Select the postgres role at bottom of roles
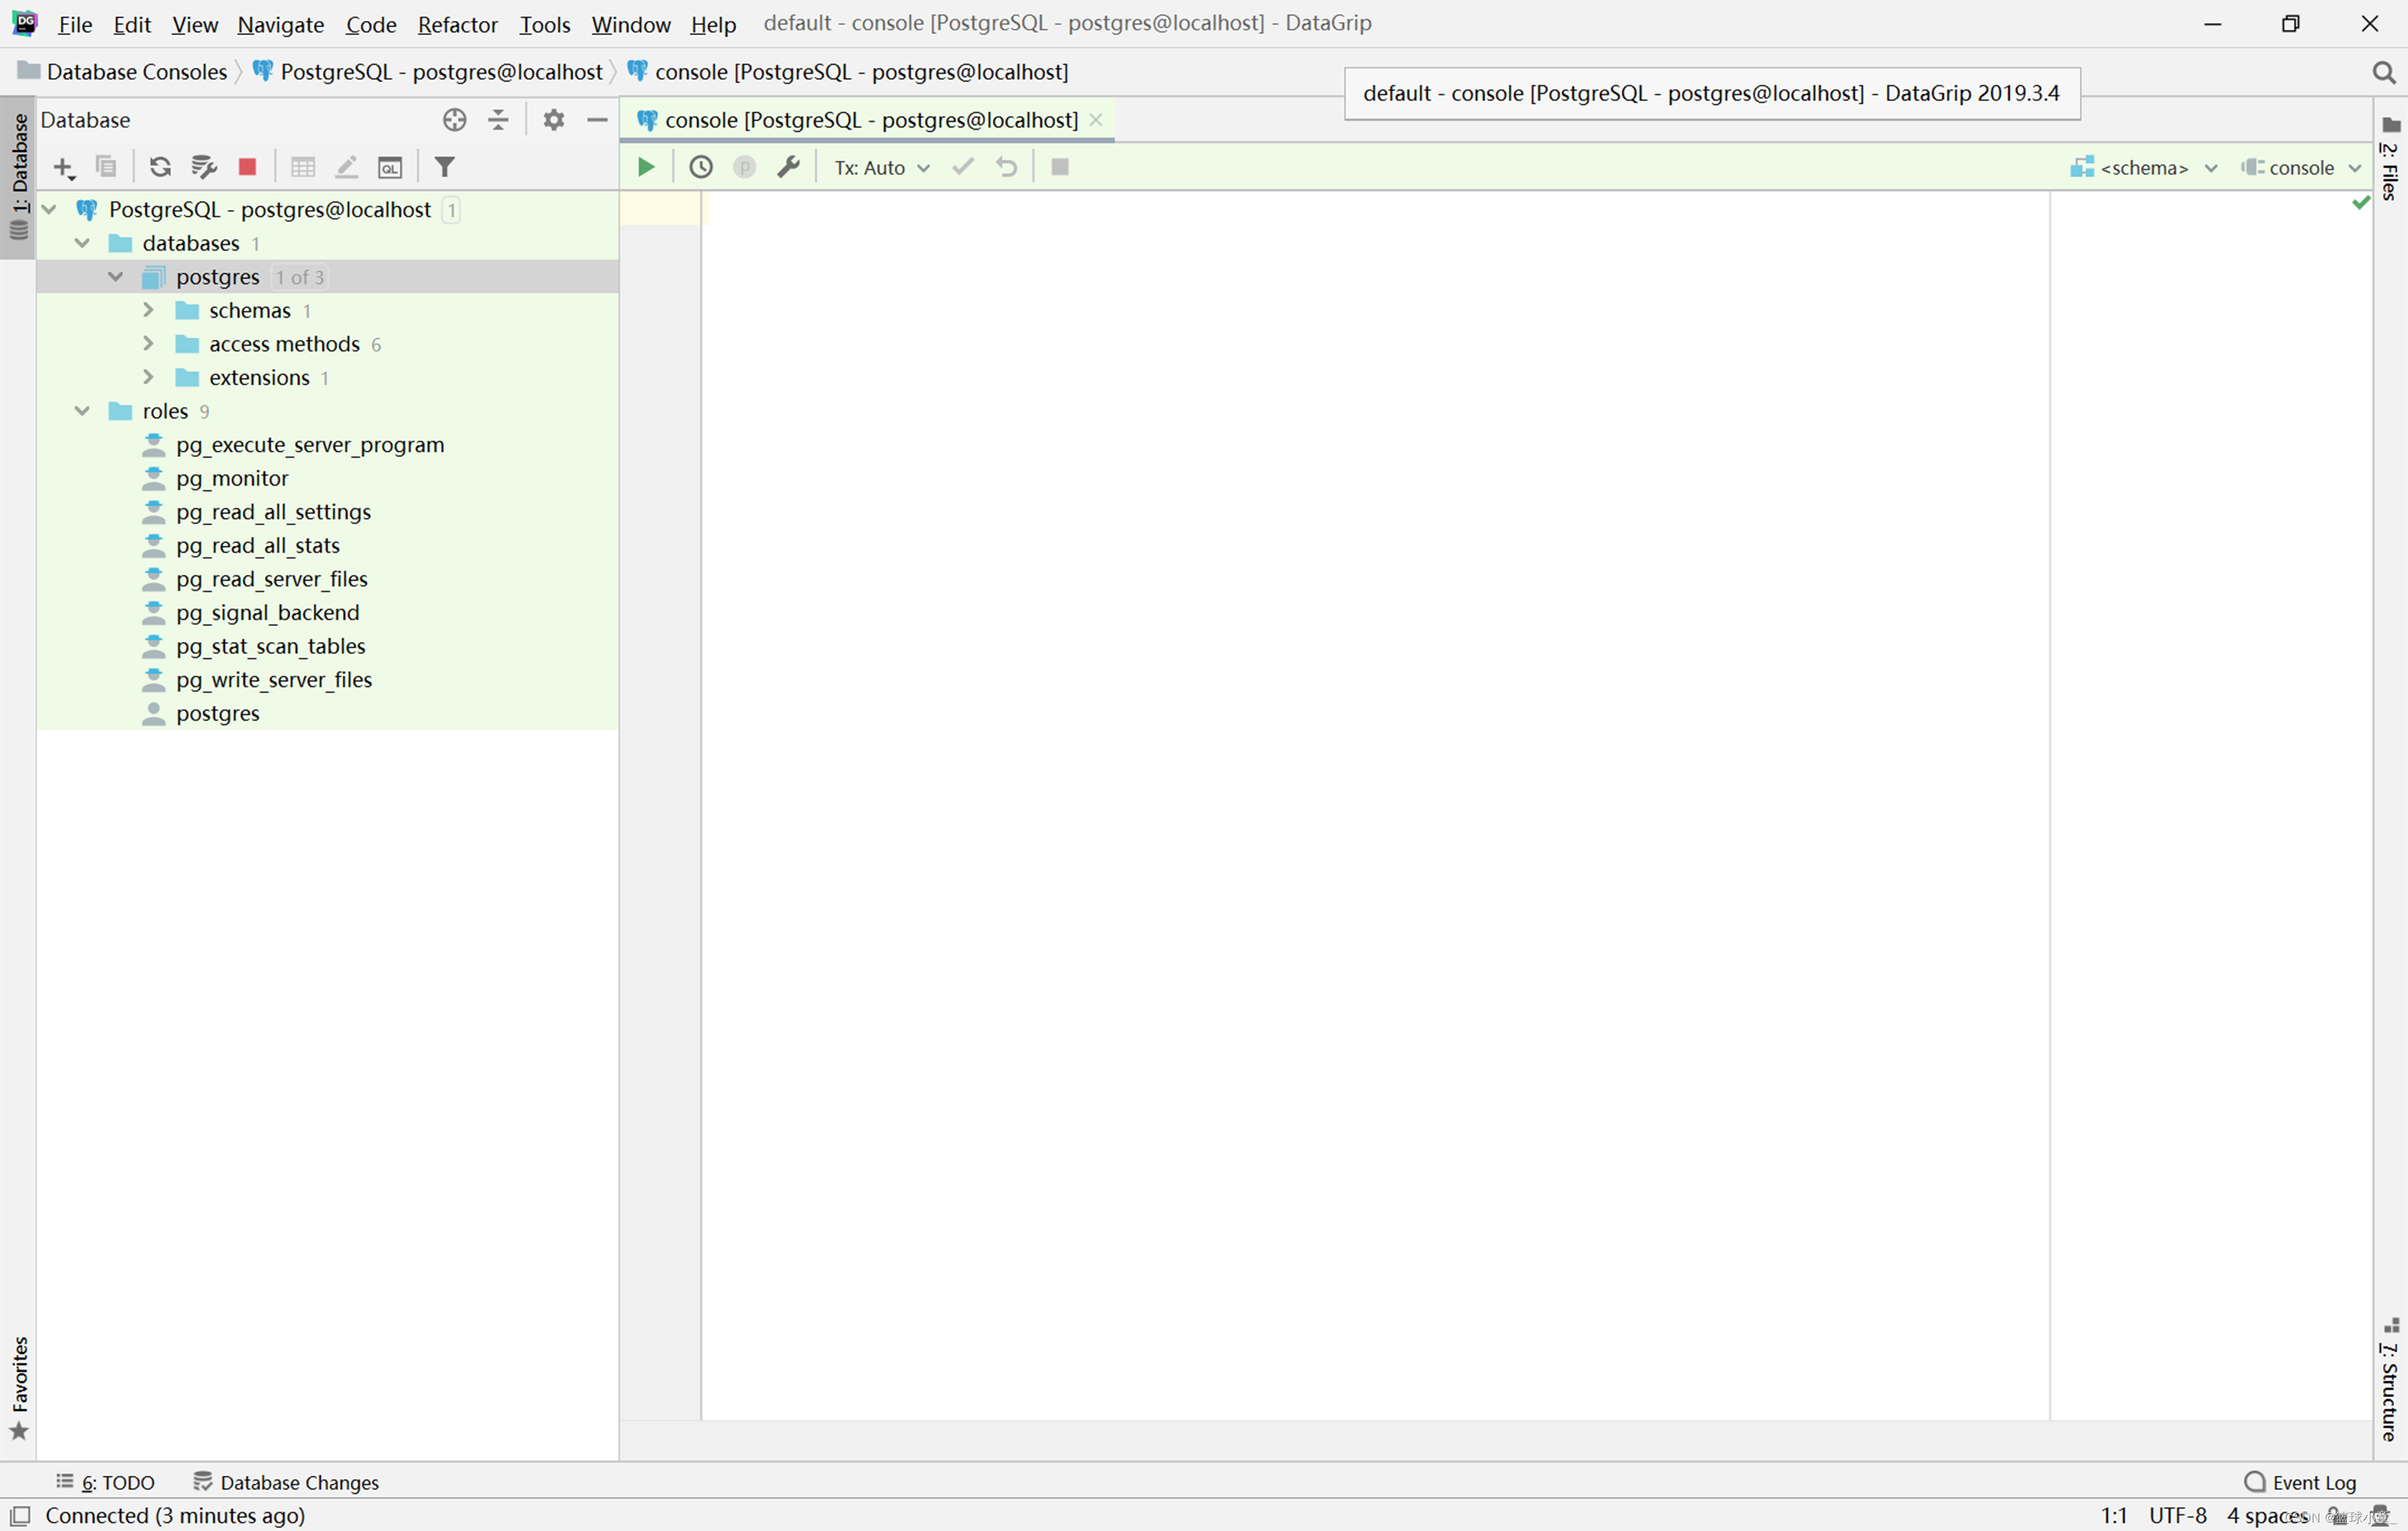2408x1531 pixels. 217,713
